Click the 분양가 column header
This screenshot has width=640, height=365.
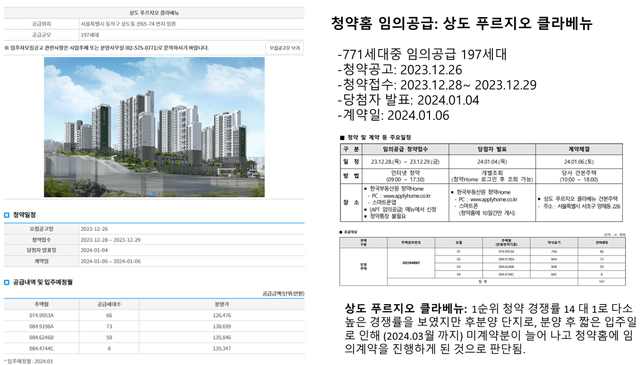[x=222, y=305]
